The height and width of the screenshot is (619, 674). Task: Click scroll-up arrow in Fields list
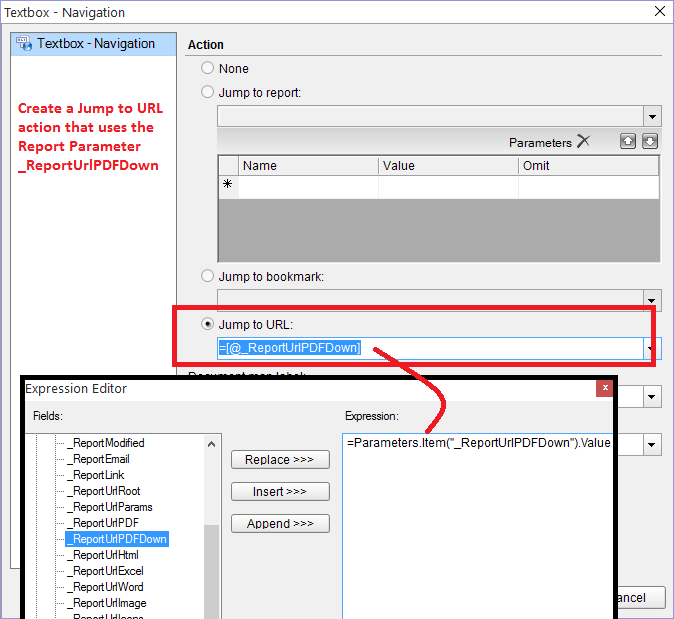[x=211, y=444]
